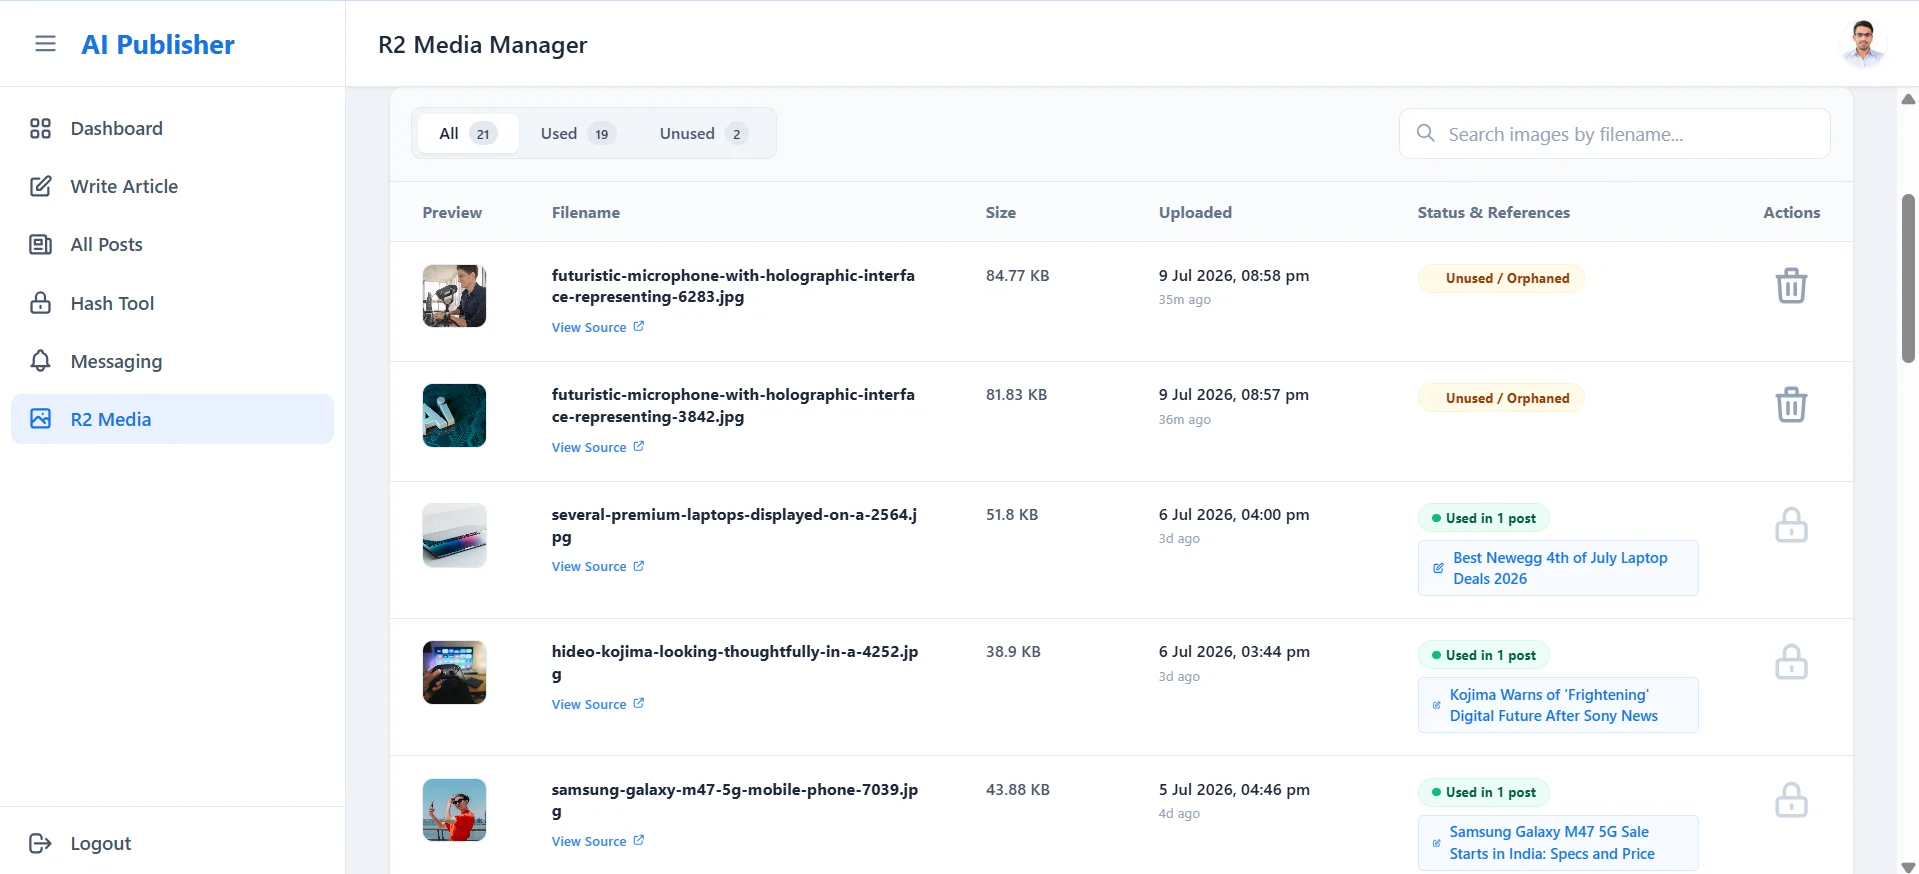Click the premium laptops preview thumbnail
The image size is (1919, 874).
click(454, 535)
